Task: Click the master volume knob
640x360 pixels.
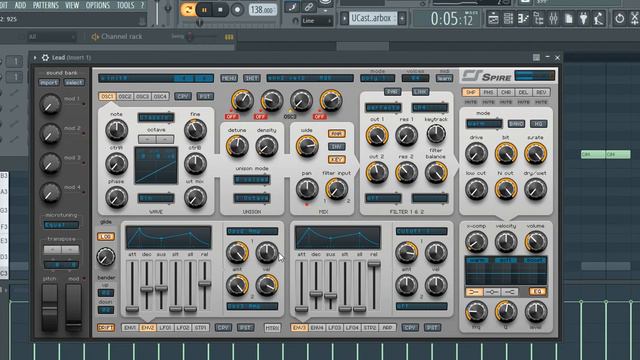Action: click(x=536, y=242)
